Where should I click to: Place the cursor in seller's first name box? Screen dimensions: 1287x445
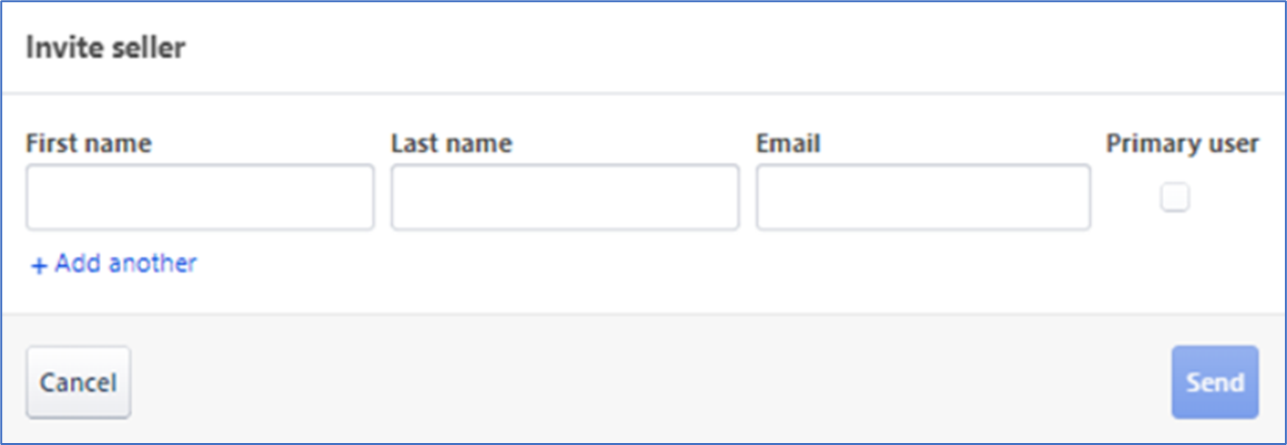(200, 198)
